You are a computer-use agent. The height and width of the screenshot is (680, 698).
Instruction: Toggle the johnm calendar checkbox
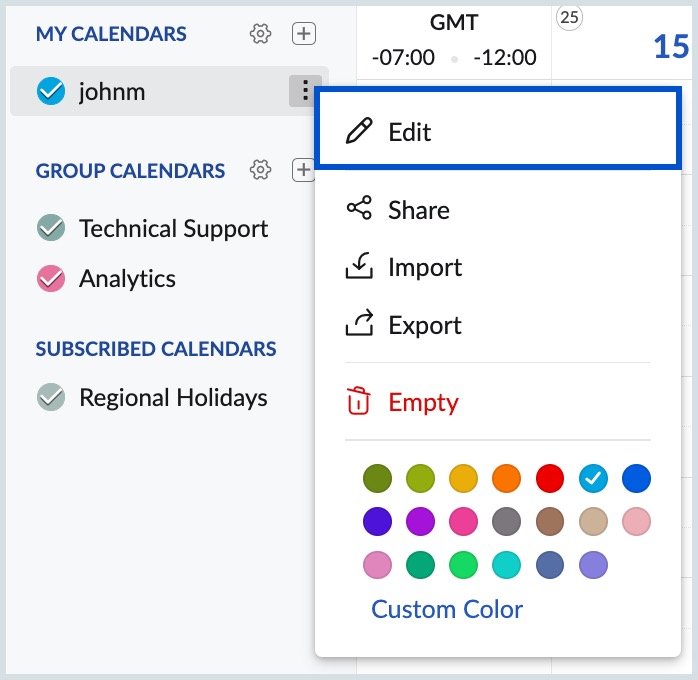click(x=50, y=92)
